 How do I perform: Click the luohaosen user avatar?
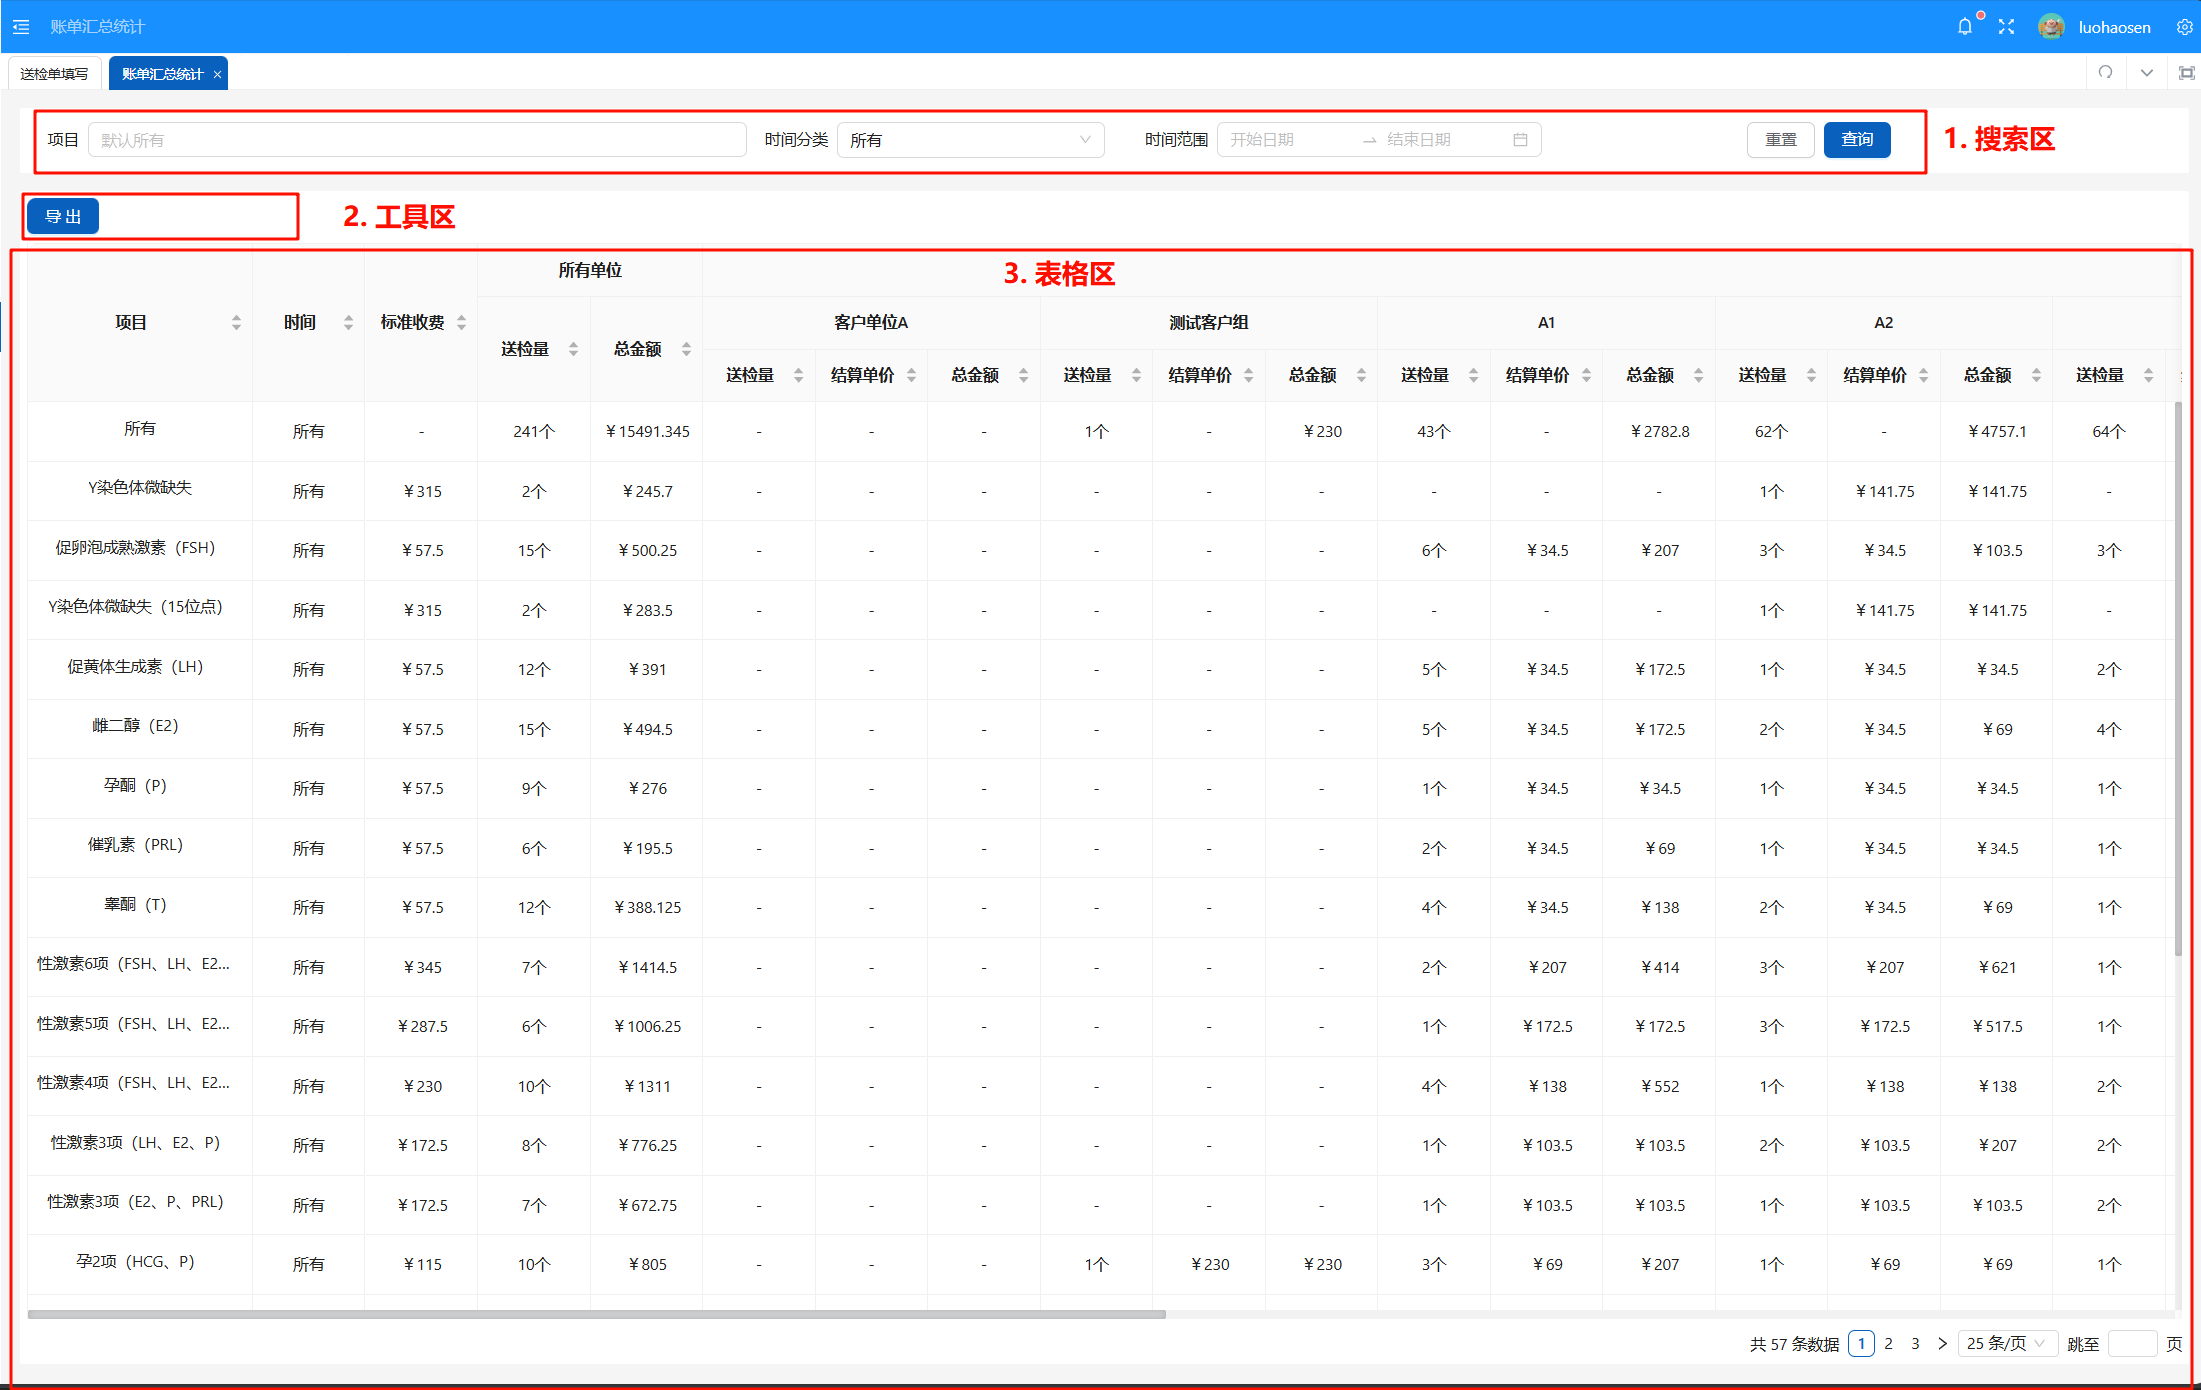[x=2051, y=27]
